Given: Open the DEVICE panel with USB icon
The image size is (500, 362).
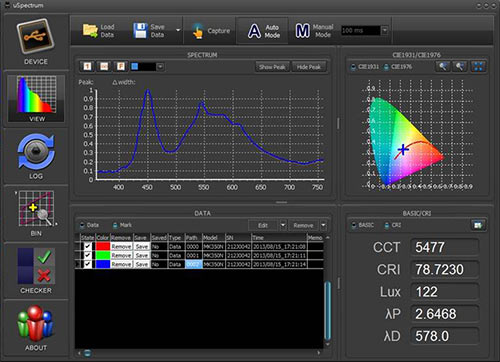Looking at the screenshot, I should [x=36, y=42].
